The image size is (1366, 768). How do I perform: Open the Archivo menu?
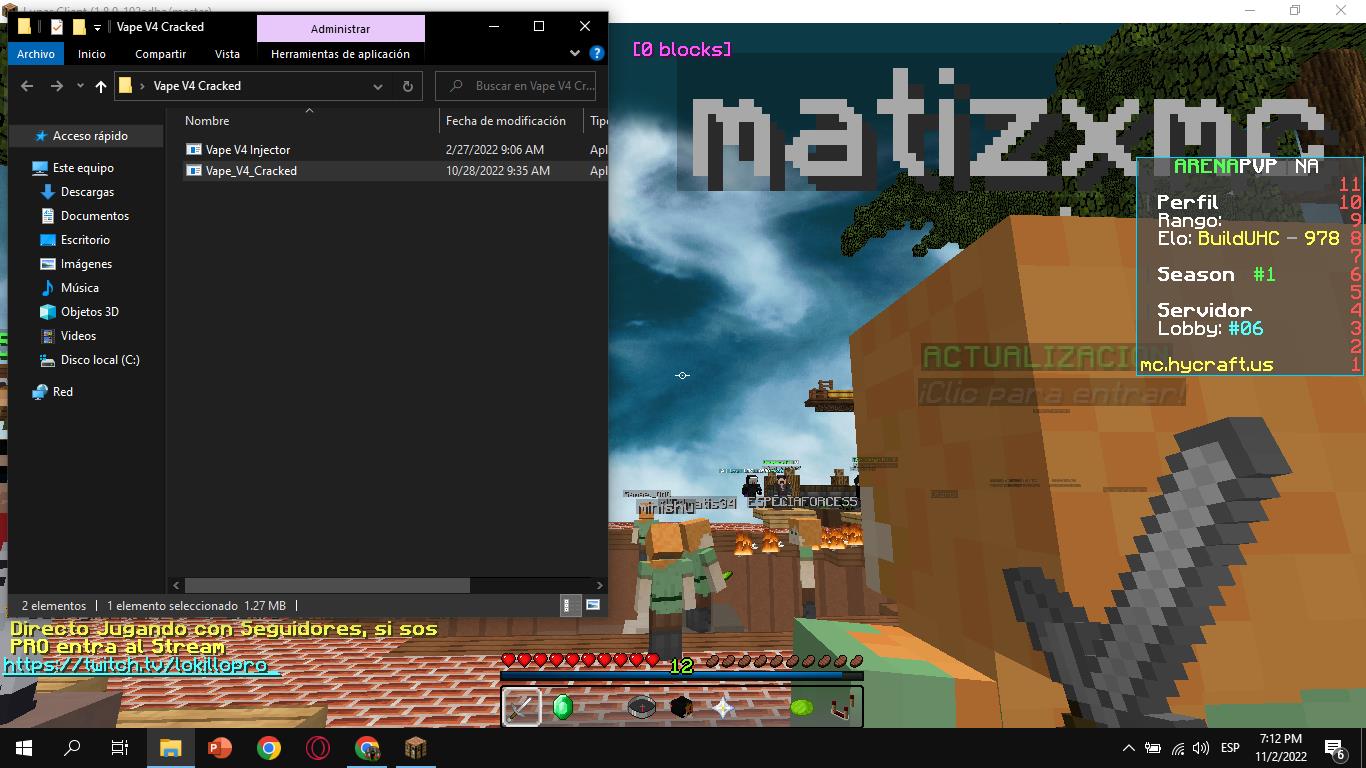36,54
